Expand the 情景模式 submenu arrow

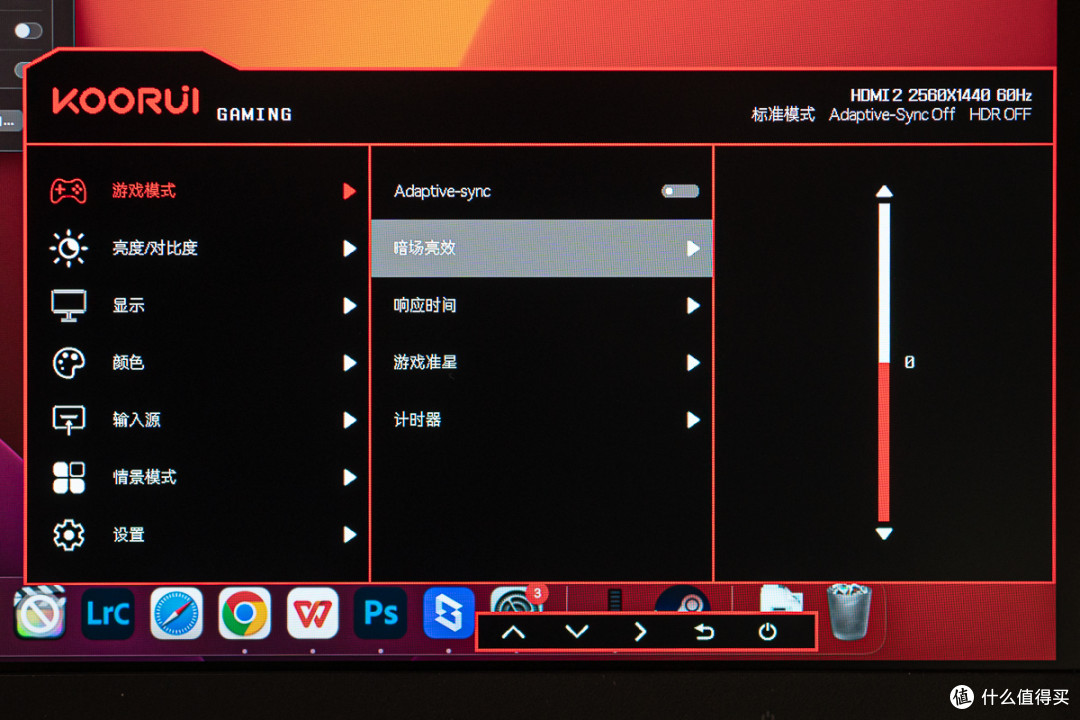(349, 477)
